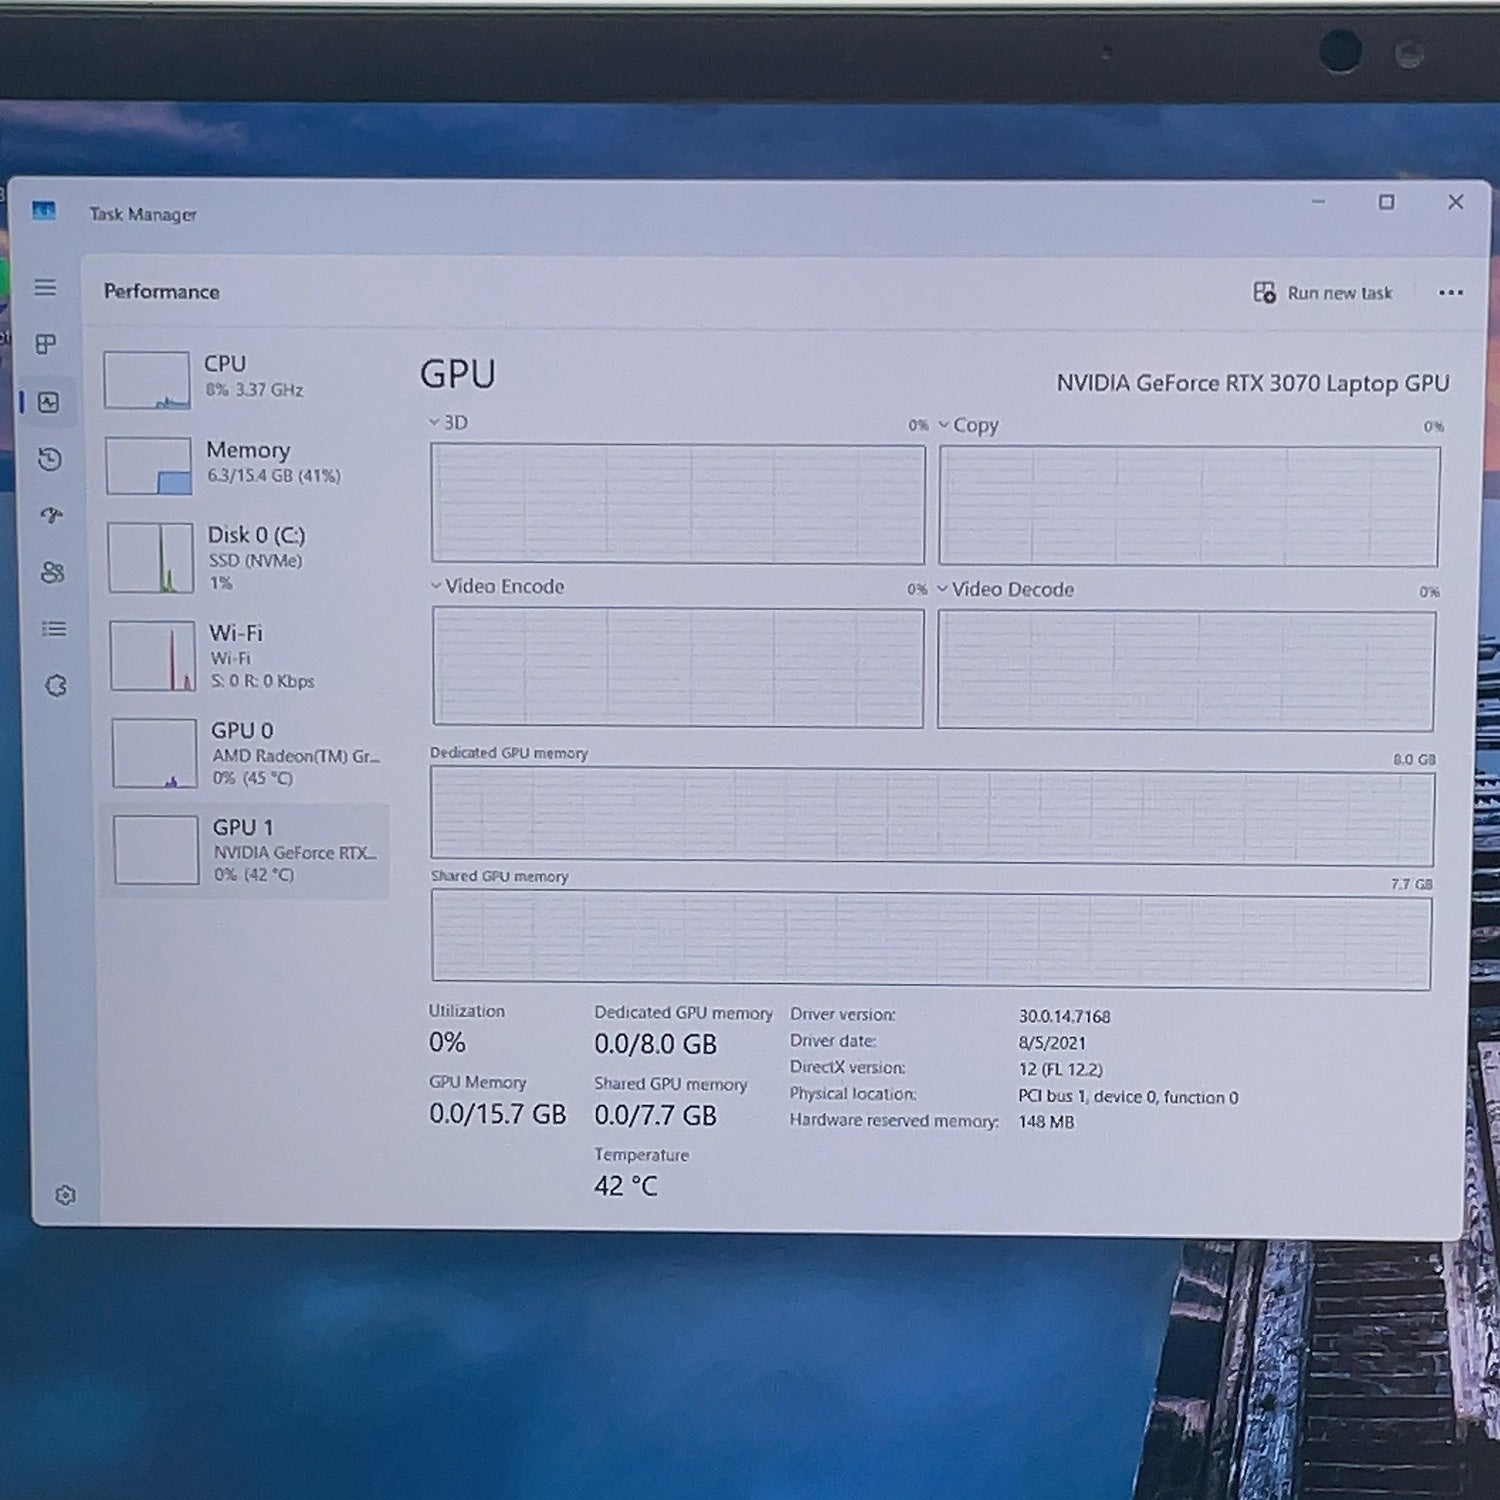The image size is (1500, 1500).
Task: Click Run new task button
Action: (x=1322, y=293)
